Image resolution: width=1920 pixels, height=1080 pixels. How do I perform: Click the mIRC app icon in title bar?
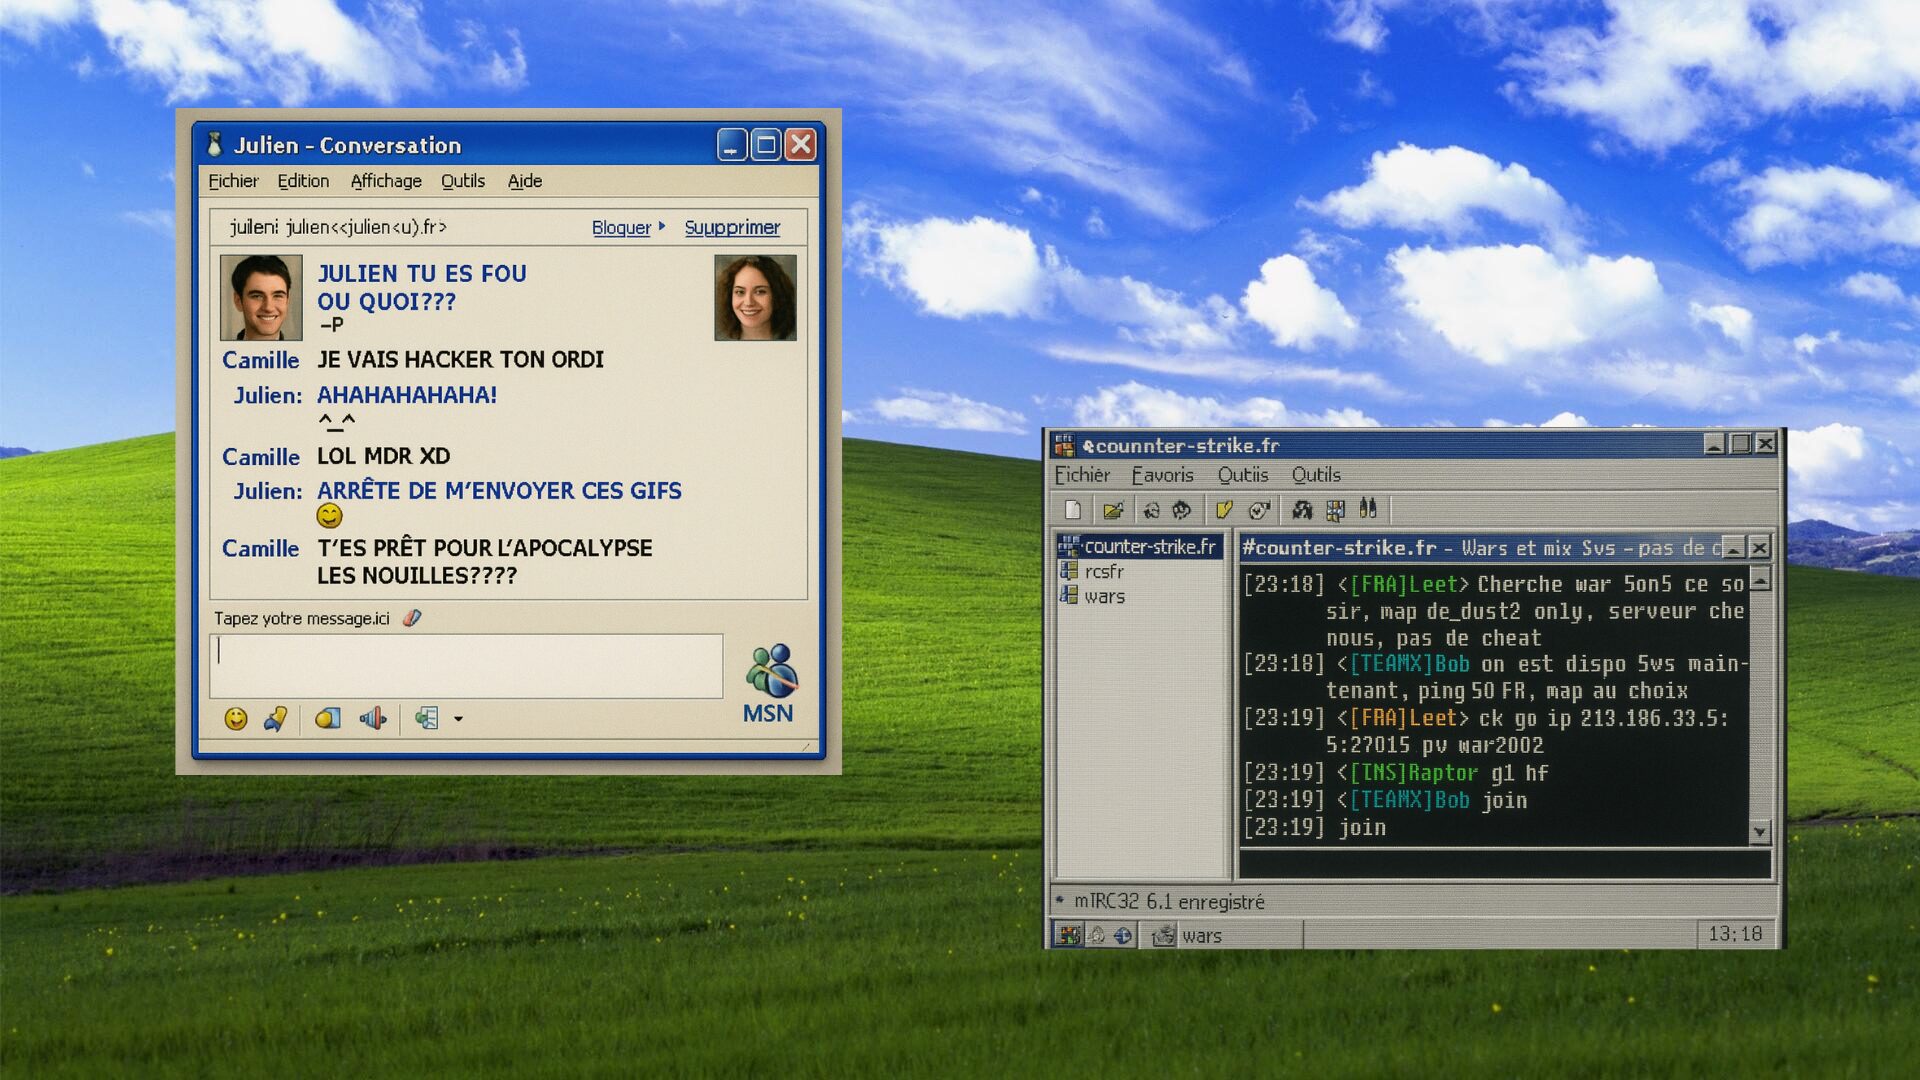pos(1064,445)
